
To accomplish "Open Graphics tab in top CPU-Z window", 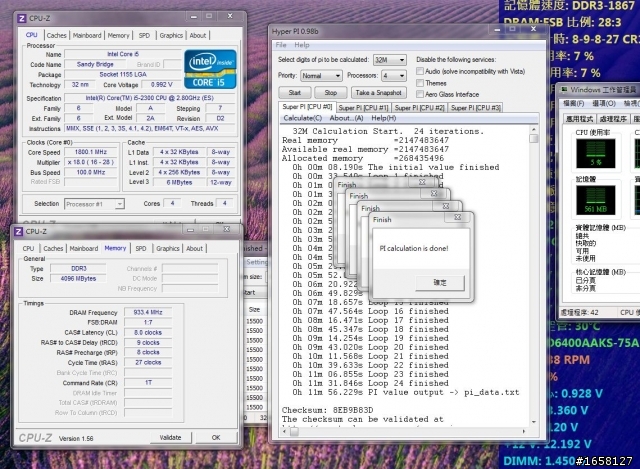I will (171, 36).
